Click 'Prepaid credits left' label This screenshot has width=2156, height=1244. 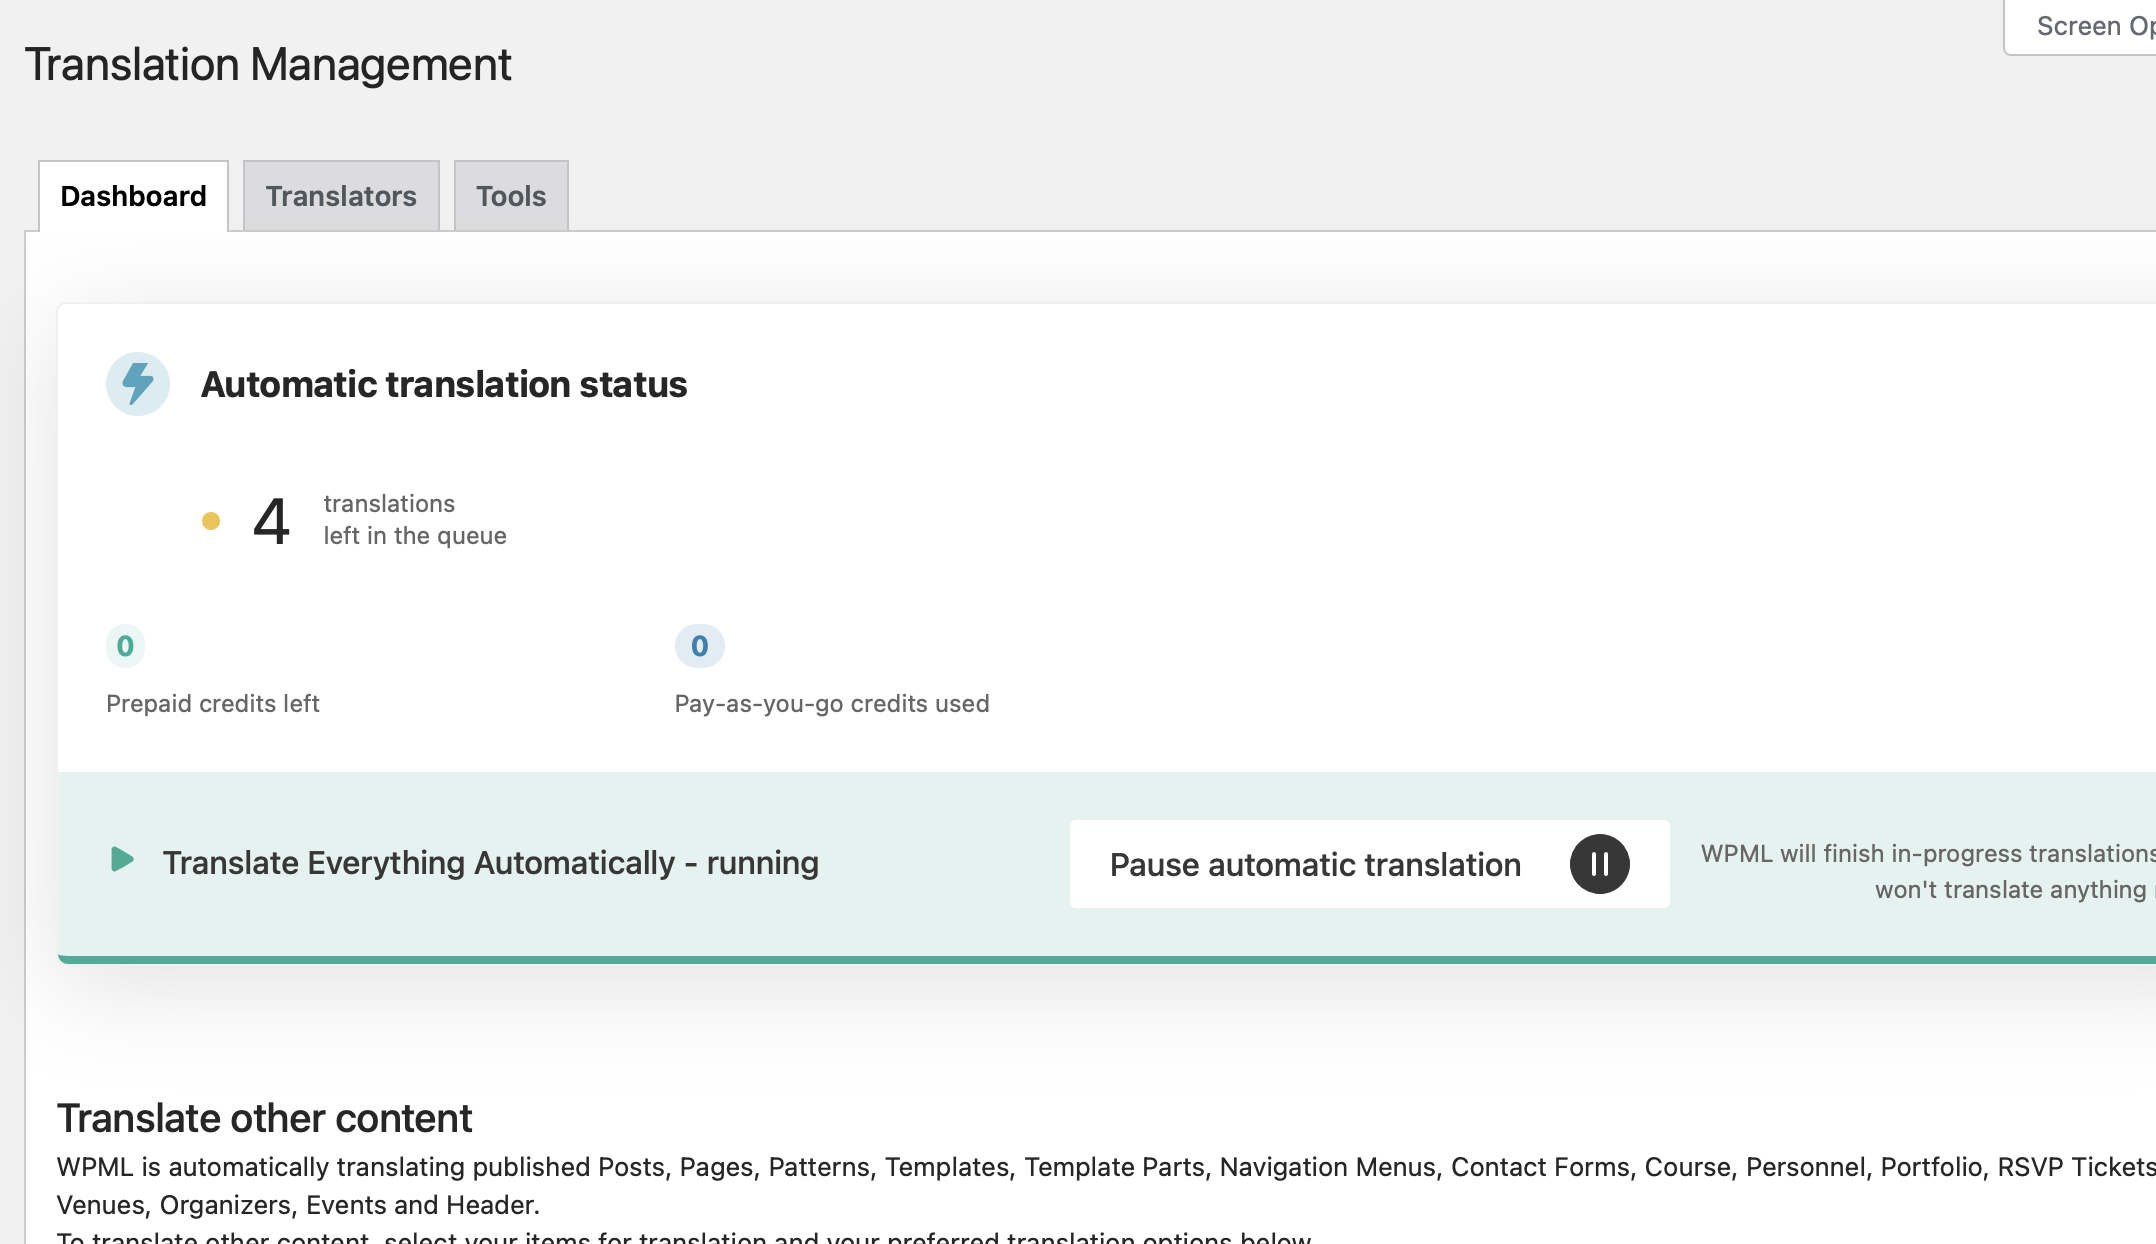click(x=213, y=704)
